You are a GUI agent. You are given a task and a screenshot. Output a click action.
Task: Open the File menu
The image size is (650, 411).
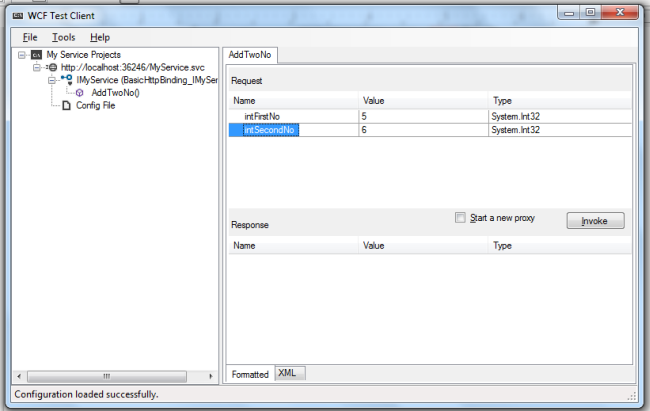pyautogui.click(x=30, y=37)
